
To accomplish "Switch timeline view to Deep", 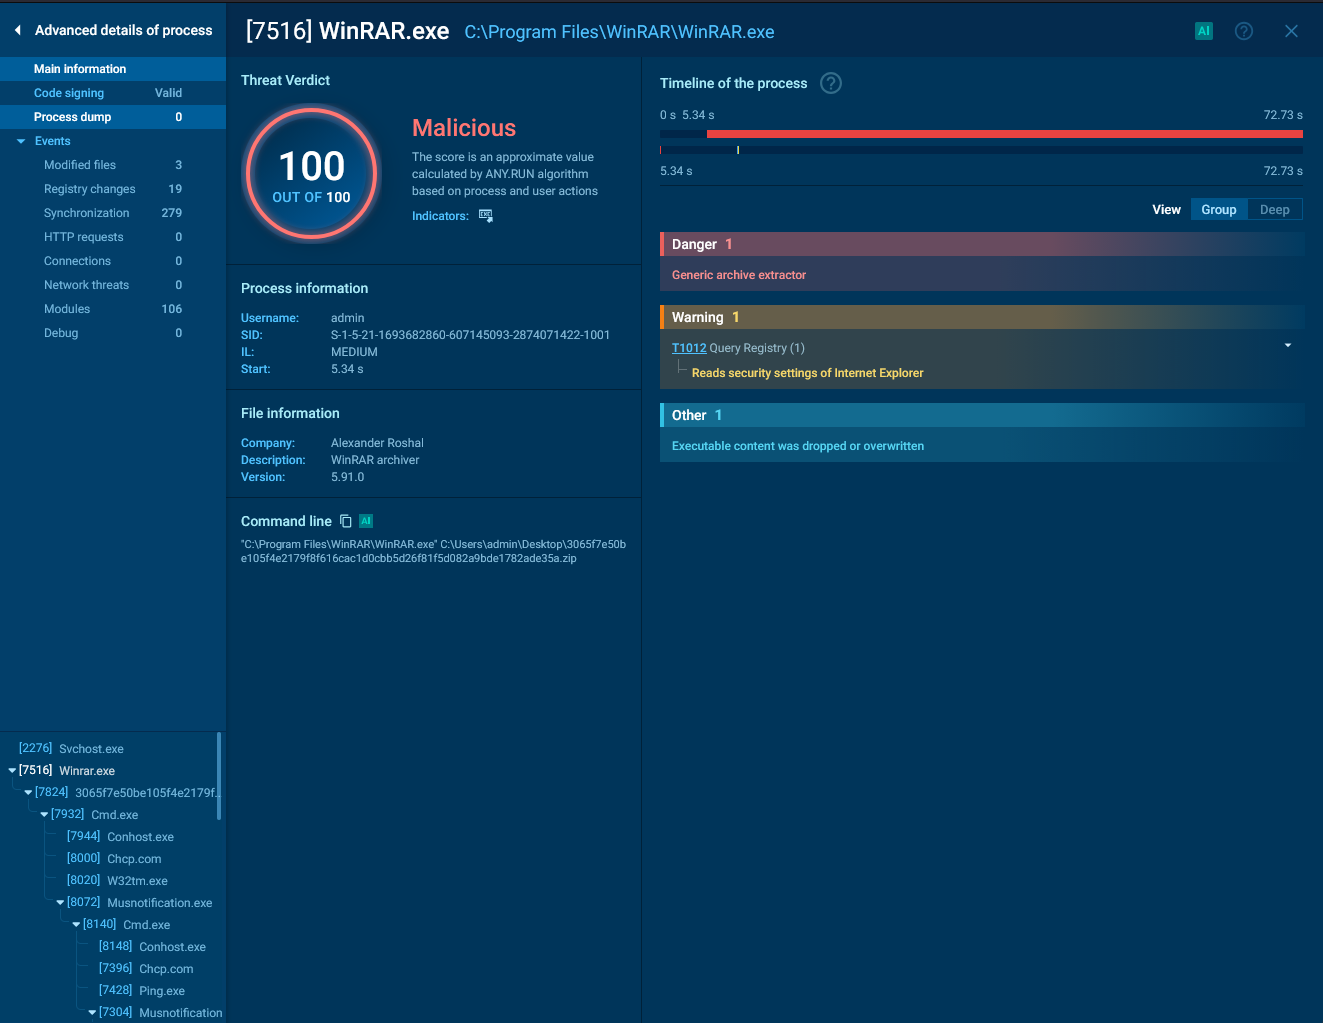I will pyautogui.click(x=1274, y=210).
